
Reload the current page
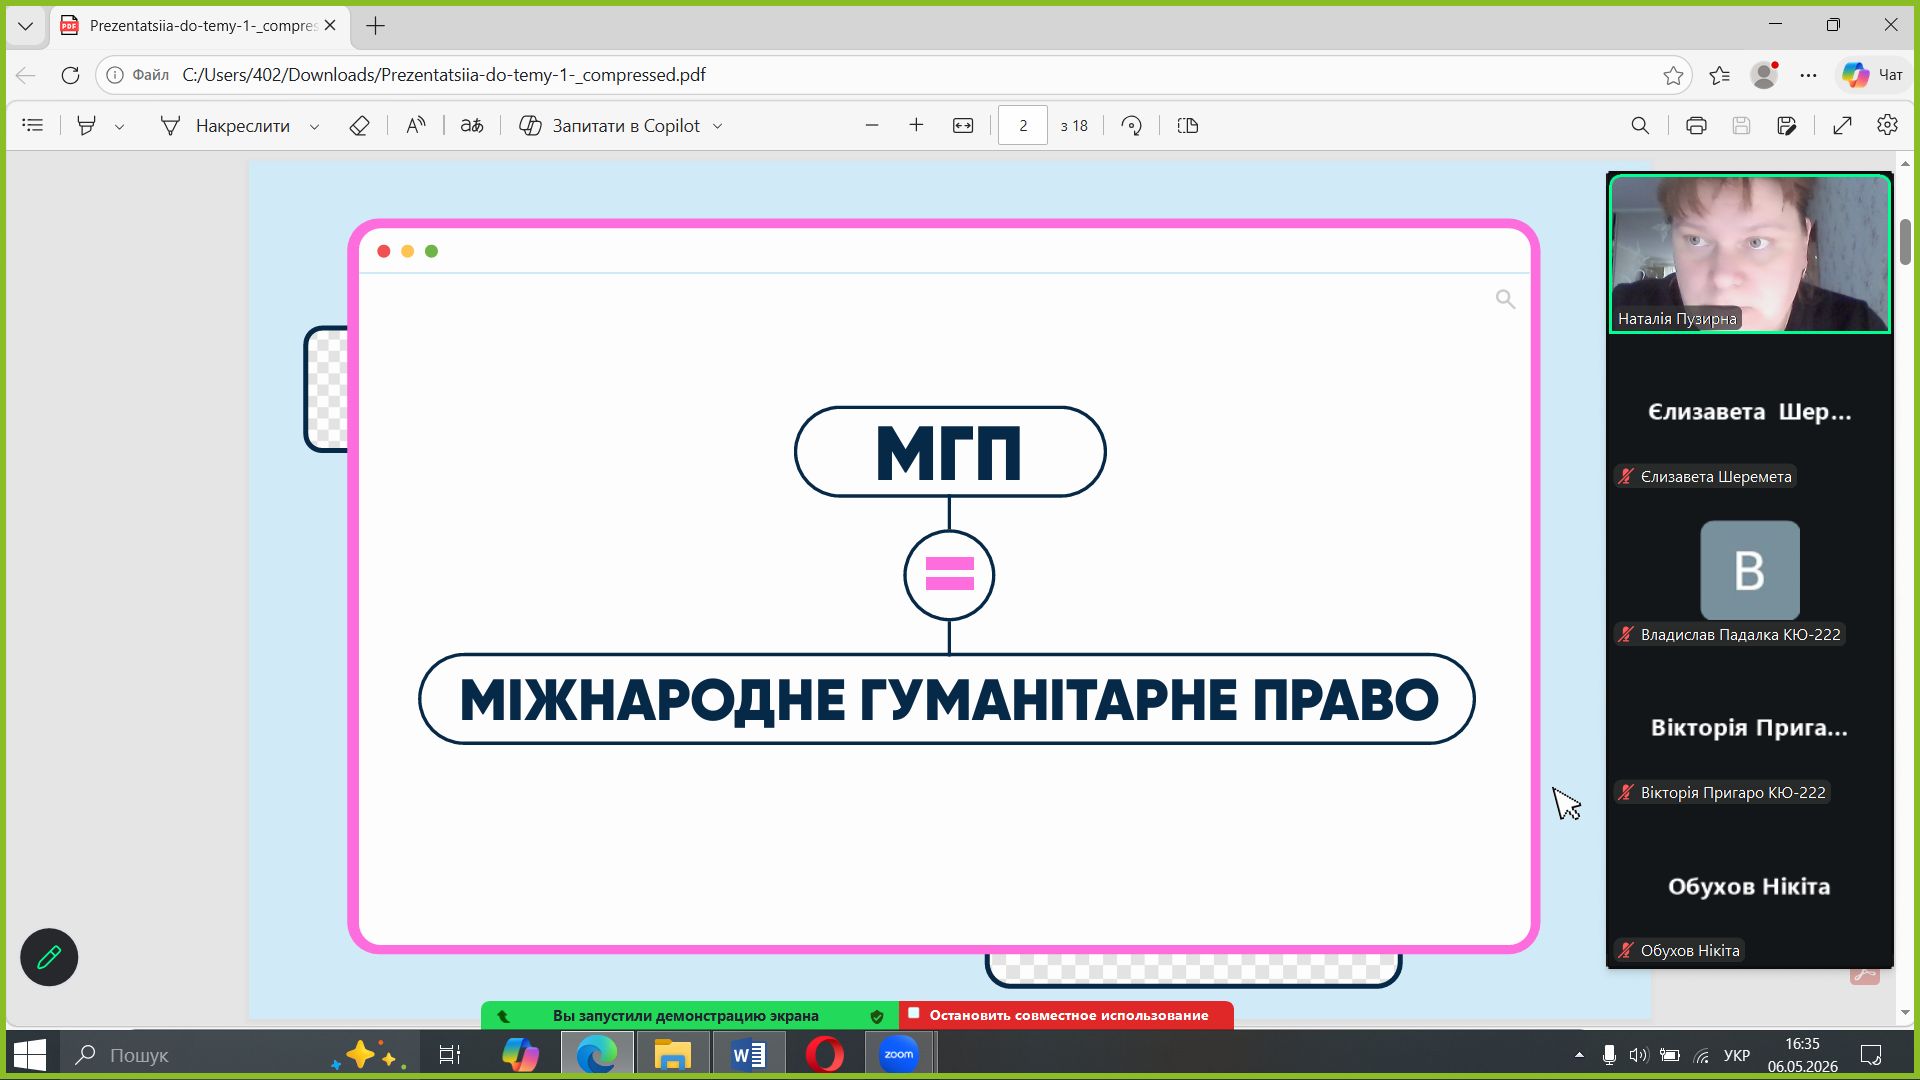(70, 75)
